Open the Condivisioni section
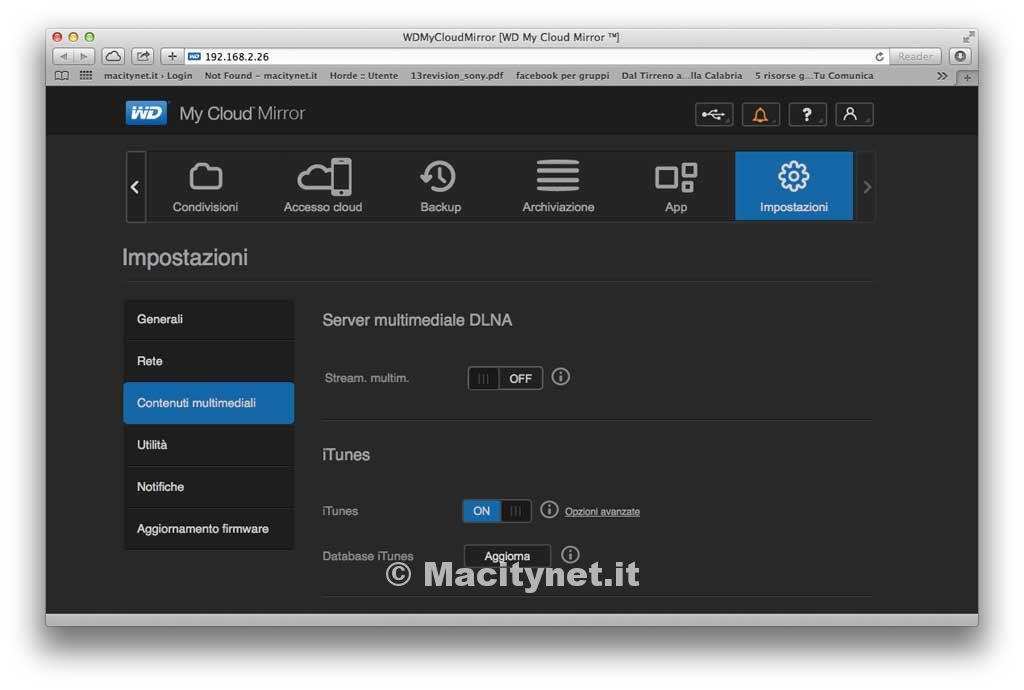1024x690 pixels. point(205,187)
